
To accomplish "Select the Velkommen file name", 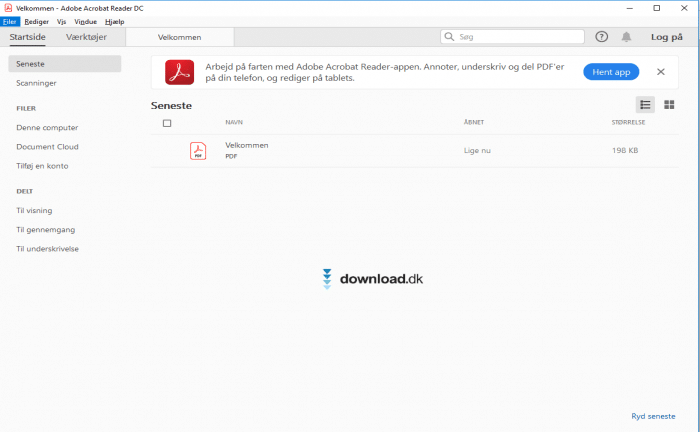I will [x=247, y=145].
